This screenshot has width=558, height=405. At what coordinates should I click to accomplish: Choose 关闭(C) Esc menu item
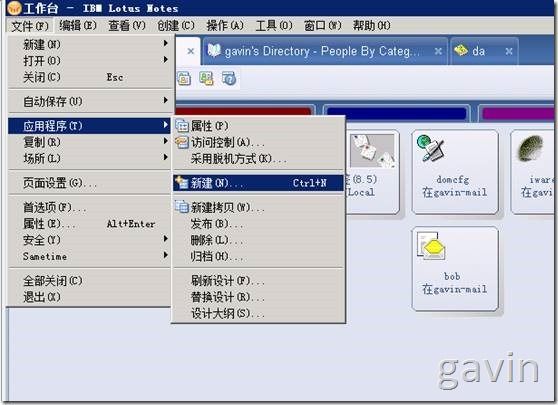point(90,77)
